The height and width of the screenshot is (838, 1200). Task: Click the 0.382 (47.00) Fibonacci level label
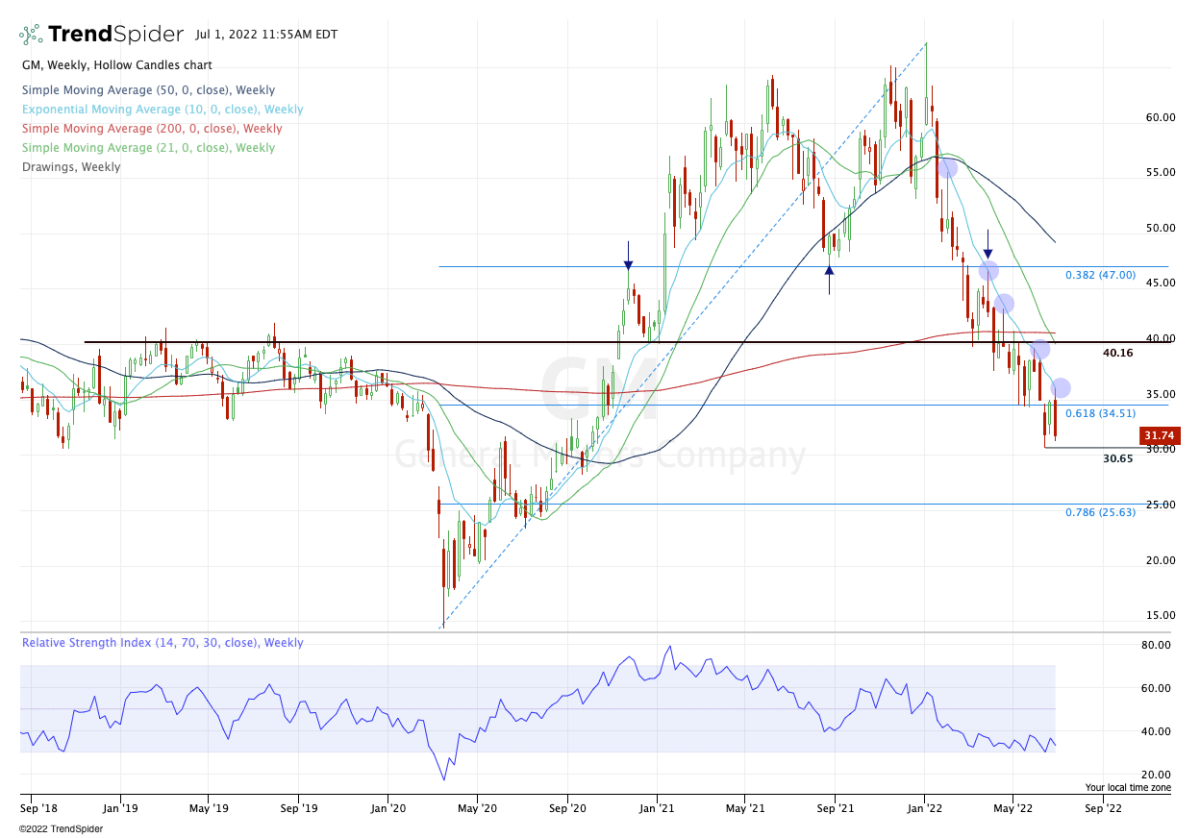pos(1100,275)
